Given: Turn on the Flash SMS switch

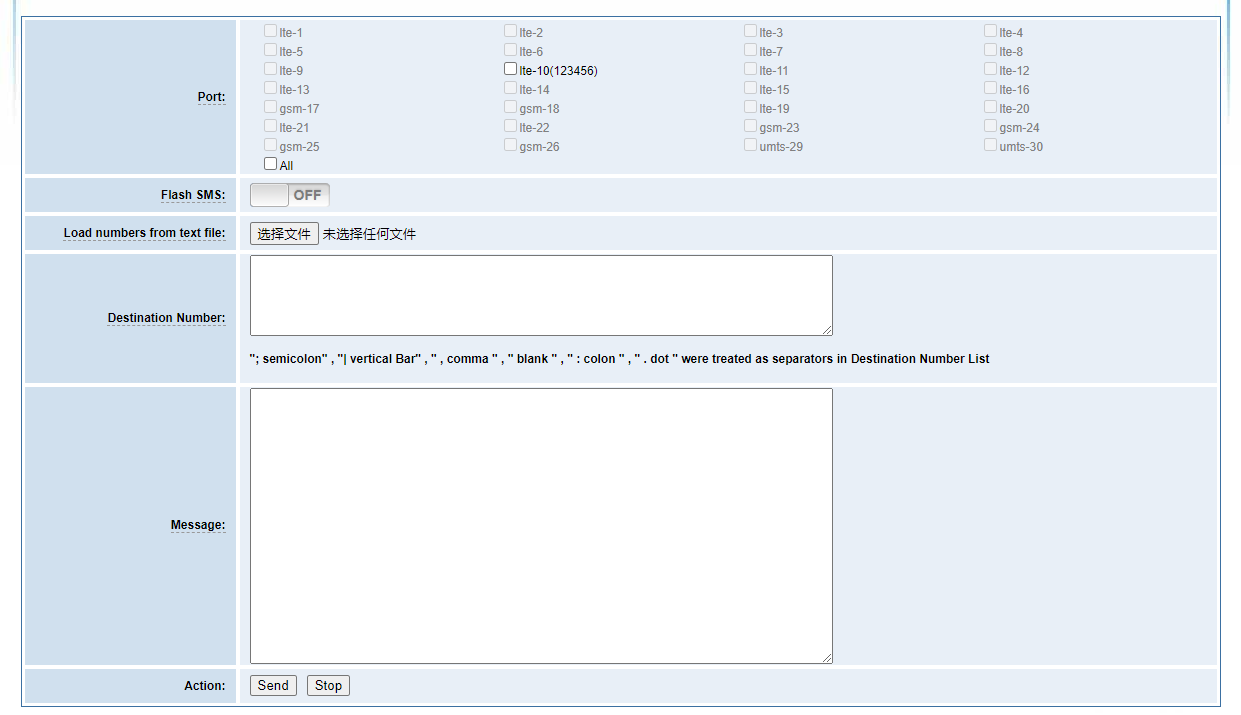Looking at the screenshot, I should click(289, 195).
